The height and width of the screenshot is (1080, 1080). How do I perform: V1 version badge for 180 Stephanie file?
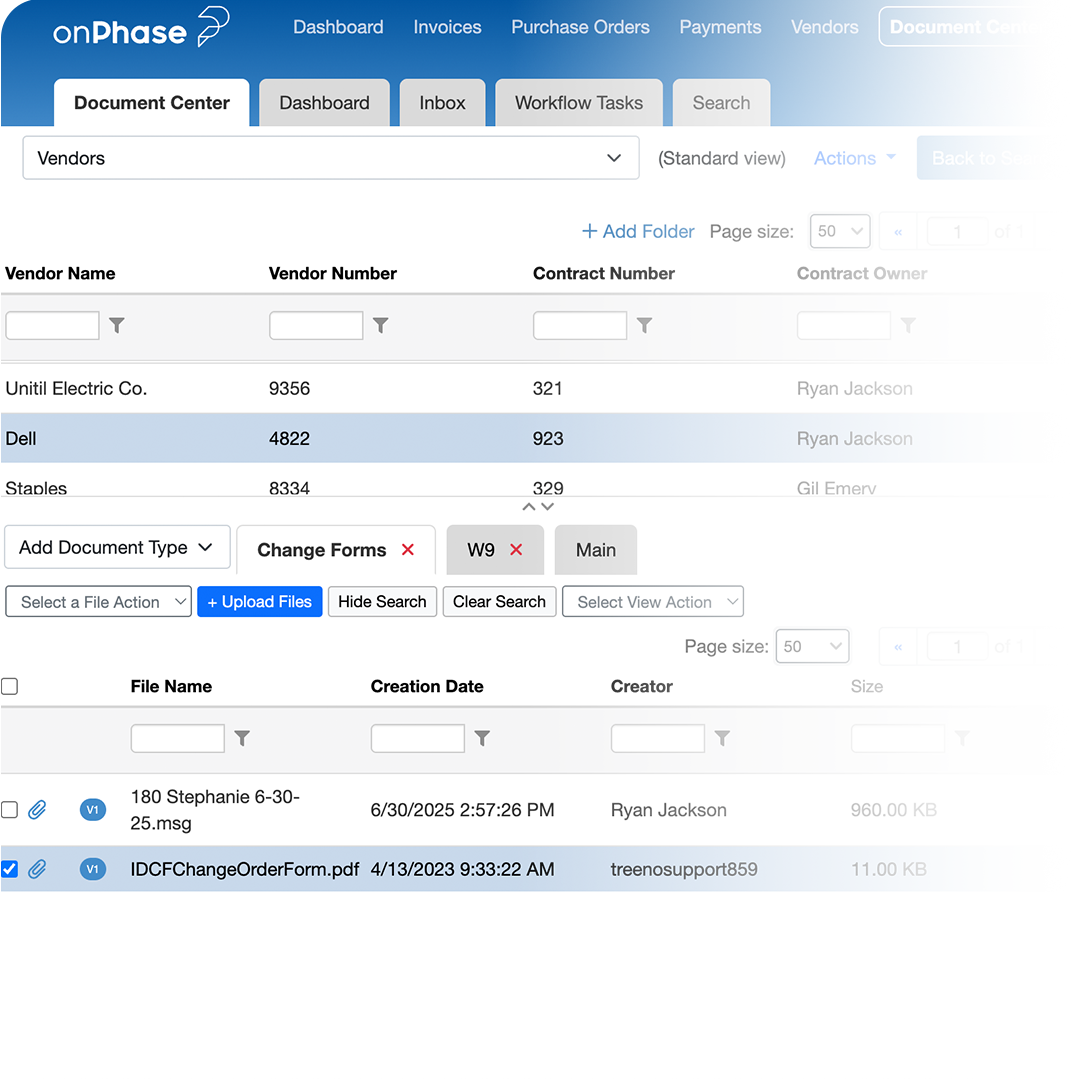pyautogui.click(x=93, y=809)
